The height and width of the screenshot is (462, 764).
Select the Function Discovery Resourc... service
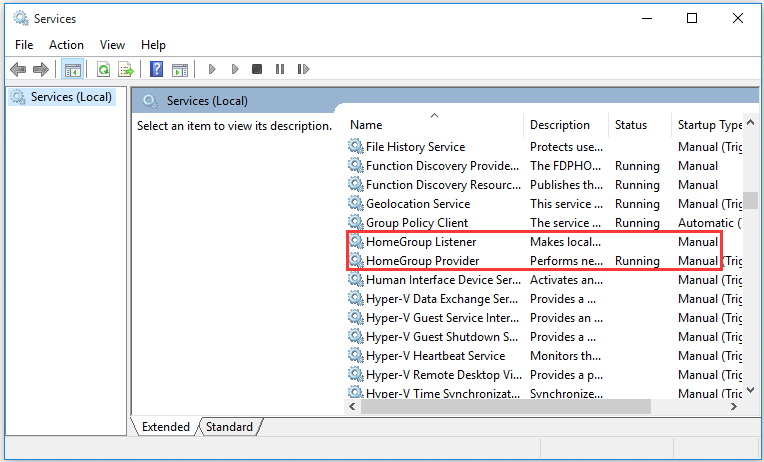pos(443,185)
